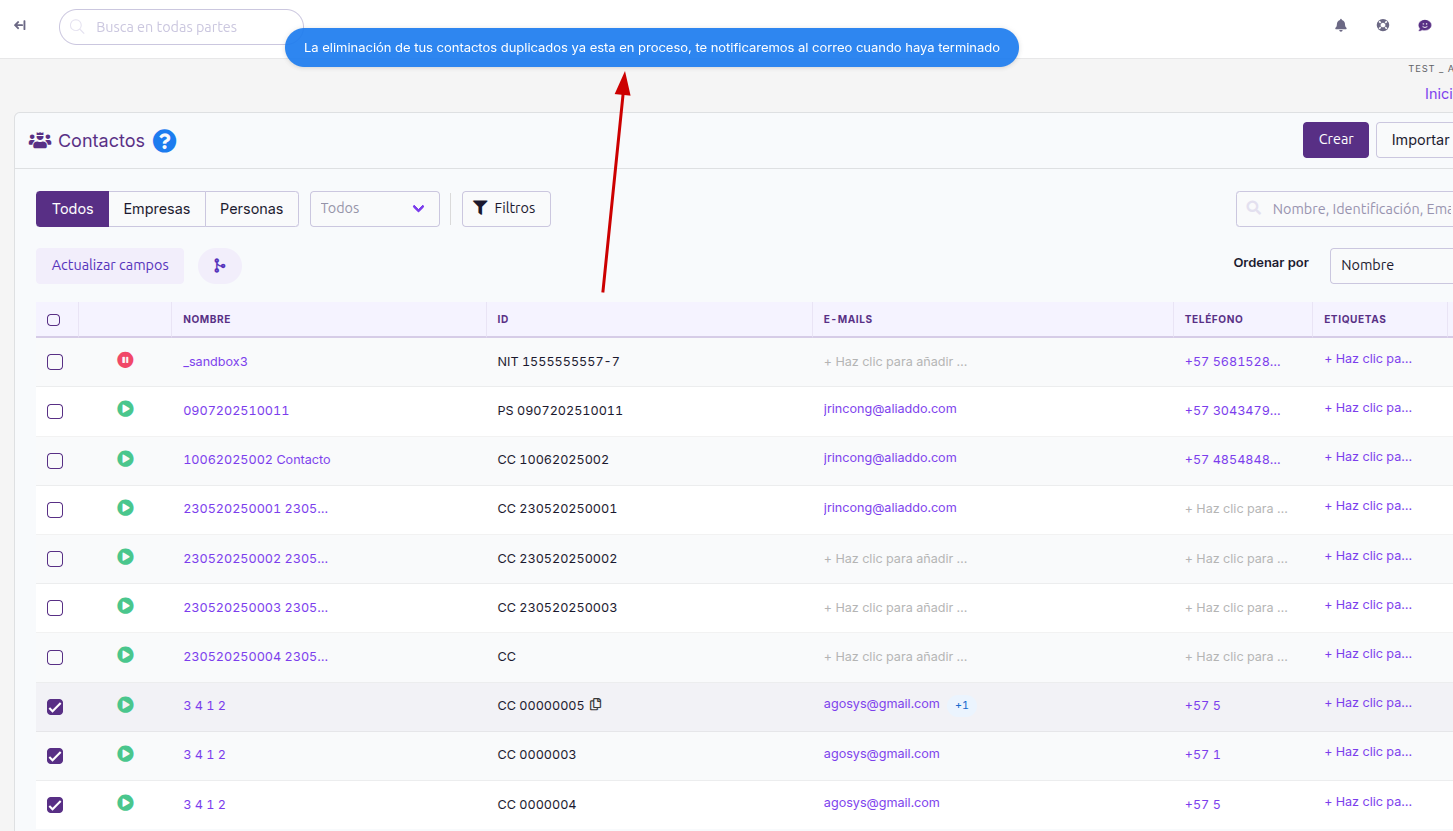Viewport: 1453px width, 831px height.
Task: Click the merge contacts branch icon
Action: point(220,266)
